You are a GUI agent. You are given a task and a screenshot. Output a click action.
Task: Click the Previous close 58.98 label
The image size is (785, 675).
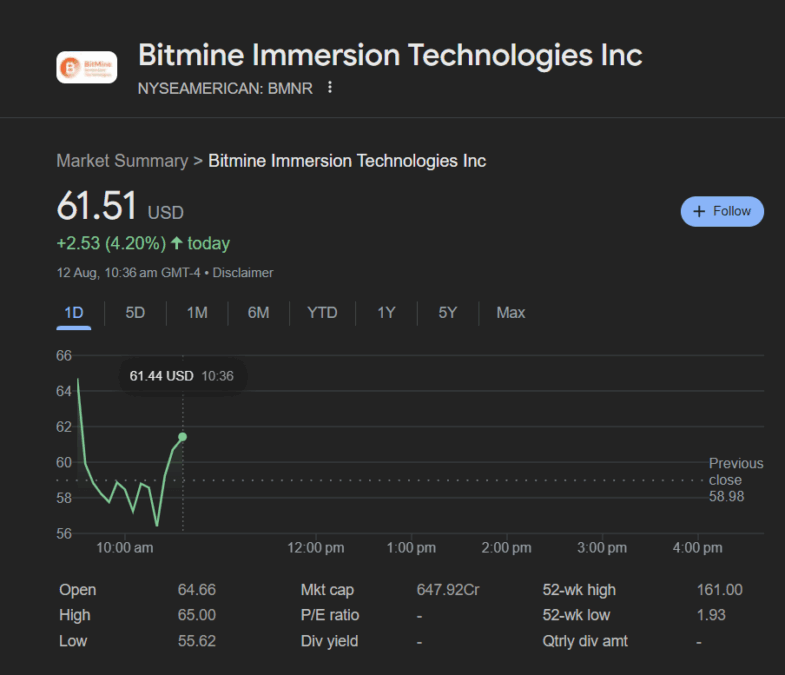point(735,480)
